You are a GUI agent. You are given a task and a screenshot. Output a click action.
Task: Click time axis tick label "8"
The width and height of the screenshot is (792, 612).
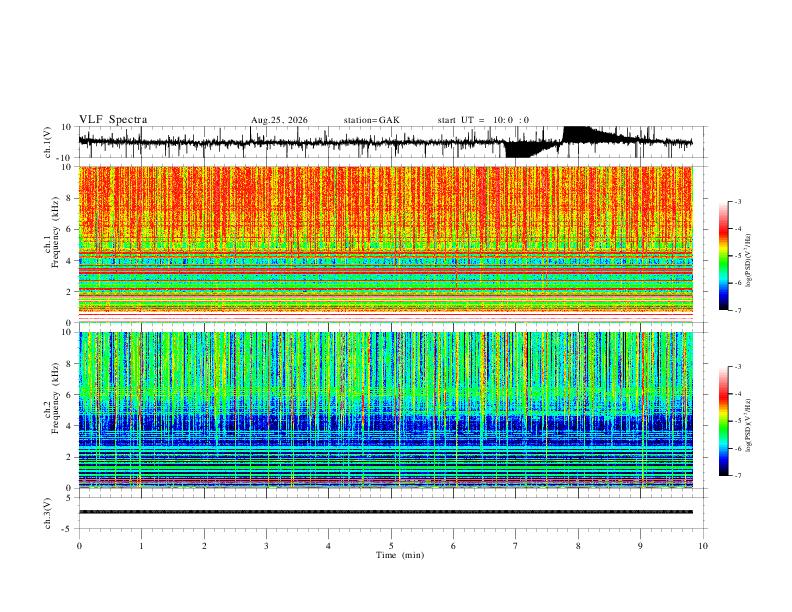coord(578,546)
